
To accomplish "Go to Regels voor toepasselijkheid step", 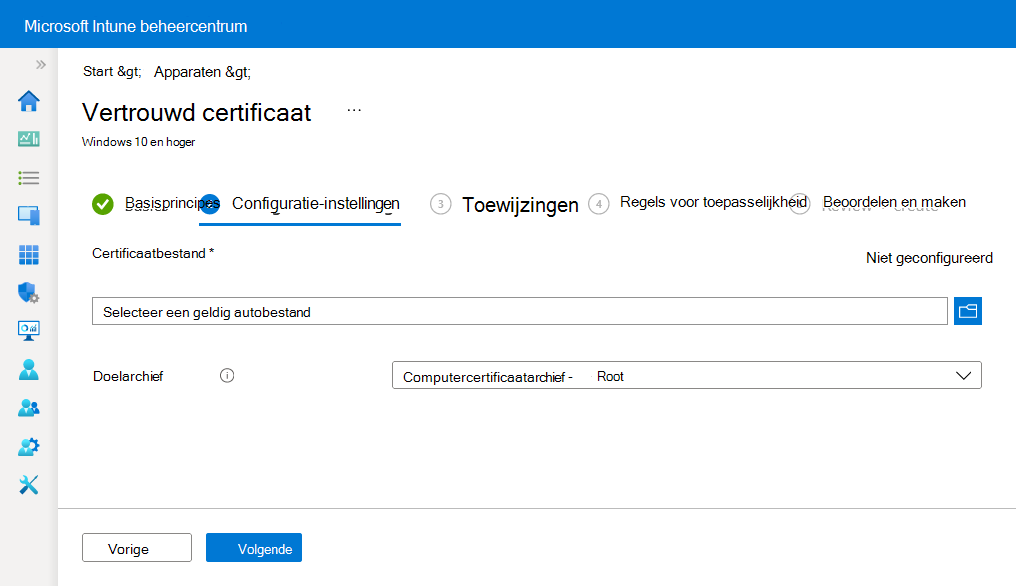I will pyautogui.click(x=698, y=203).
